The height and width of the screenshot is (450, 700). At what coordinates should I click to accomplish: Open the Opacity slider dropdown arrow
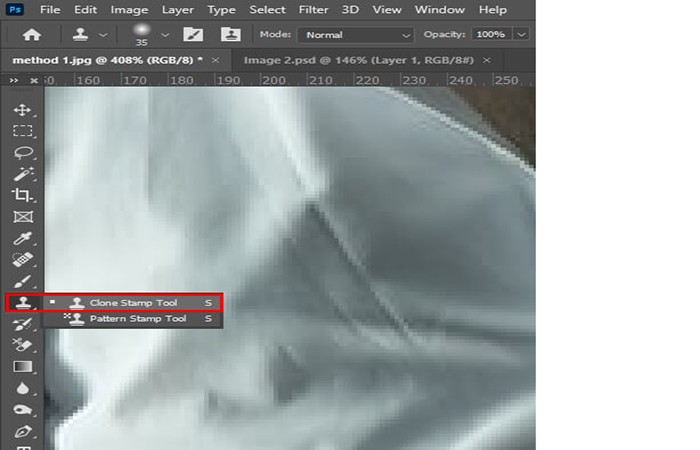(521, 34)
